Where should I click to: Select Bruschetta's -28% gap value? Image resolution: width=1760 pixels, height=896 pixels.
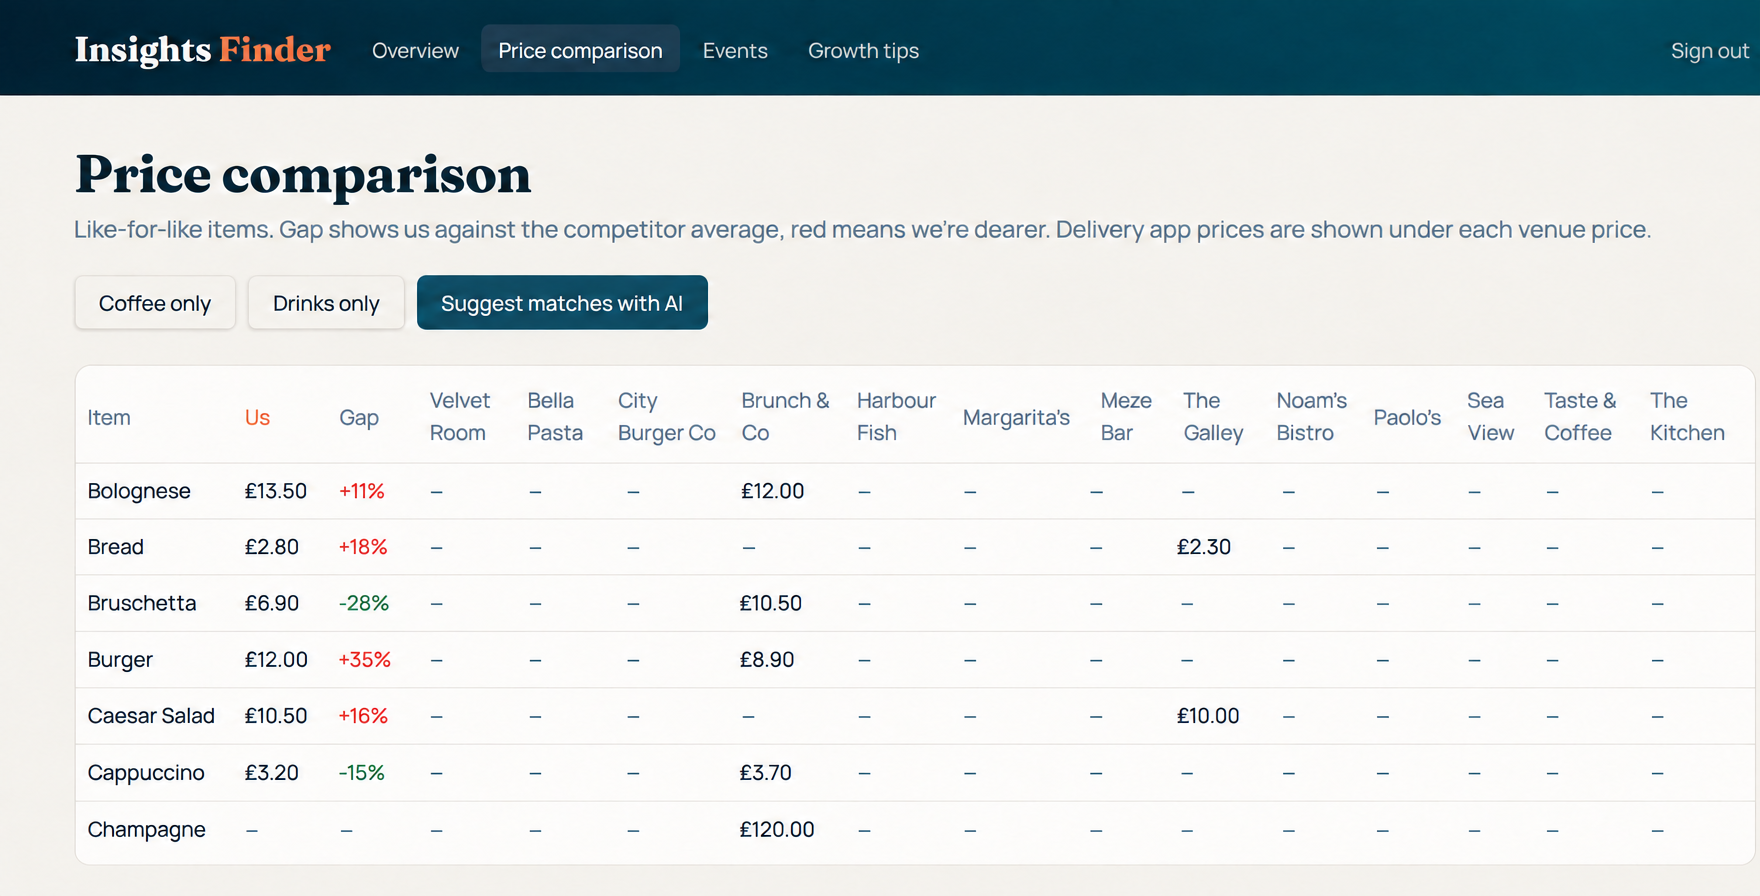(364, 603)
